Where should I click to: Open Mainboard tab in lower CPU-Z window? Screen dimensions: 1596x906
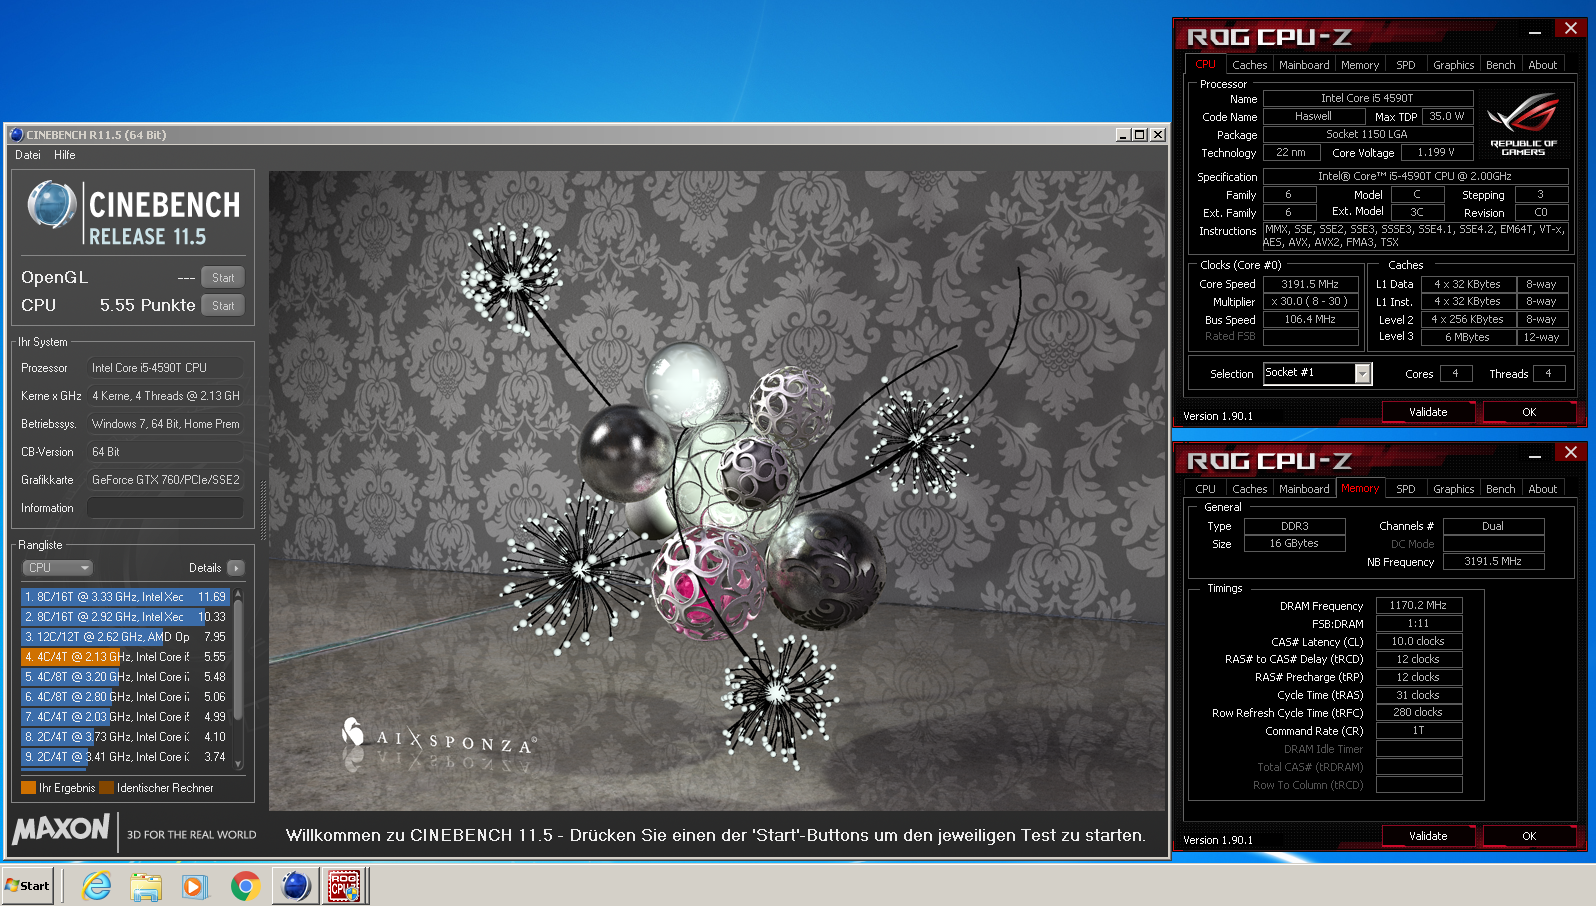[x=1304, y=489]
